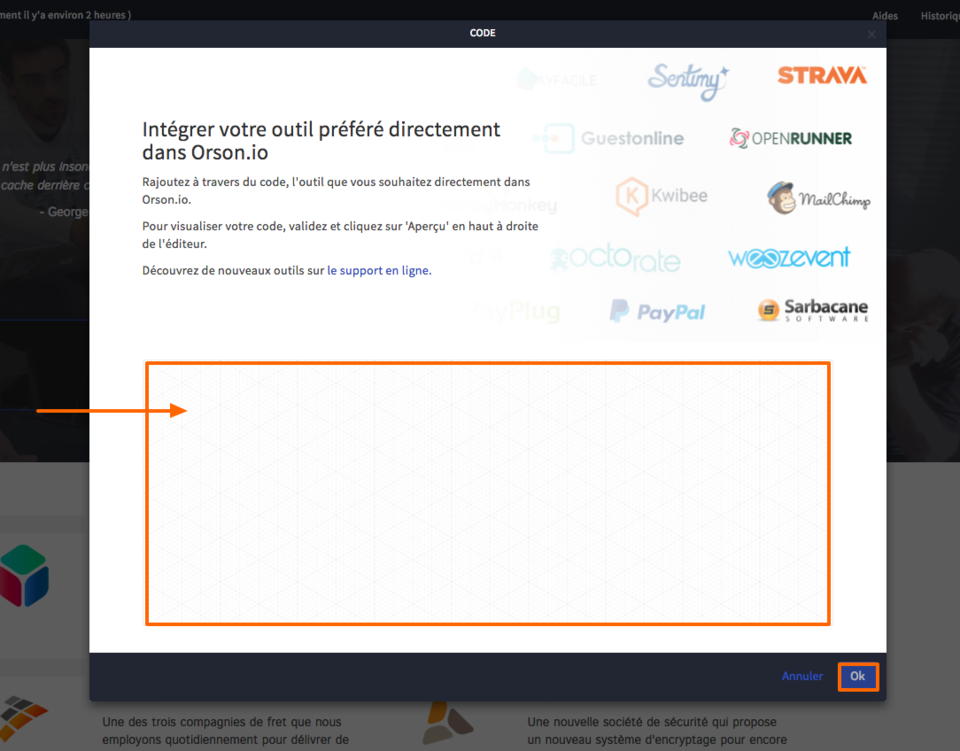The height and width of the screenshot is (751, 960).
Task: Click the Weezevent logo
Action: point(789,258)
